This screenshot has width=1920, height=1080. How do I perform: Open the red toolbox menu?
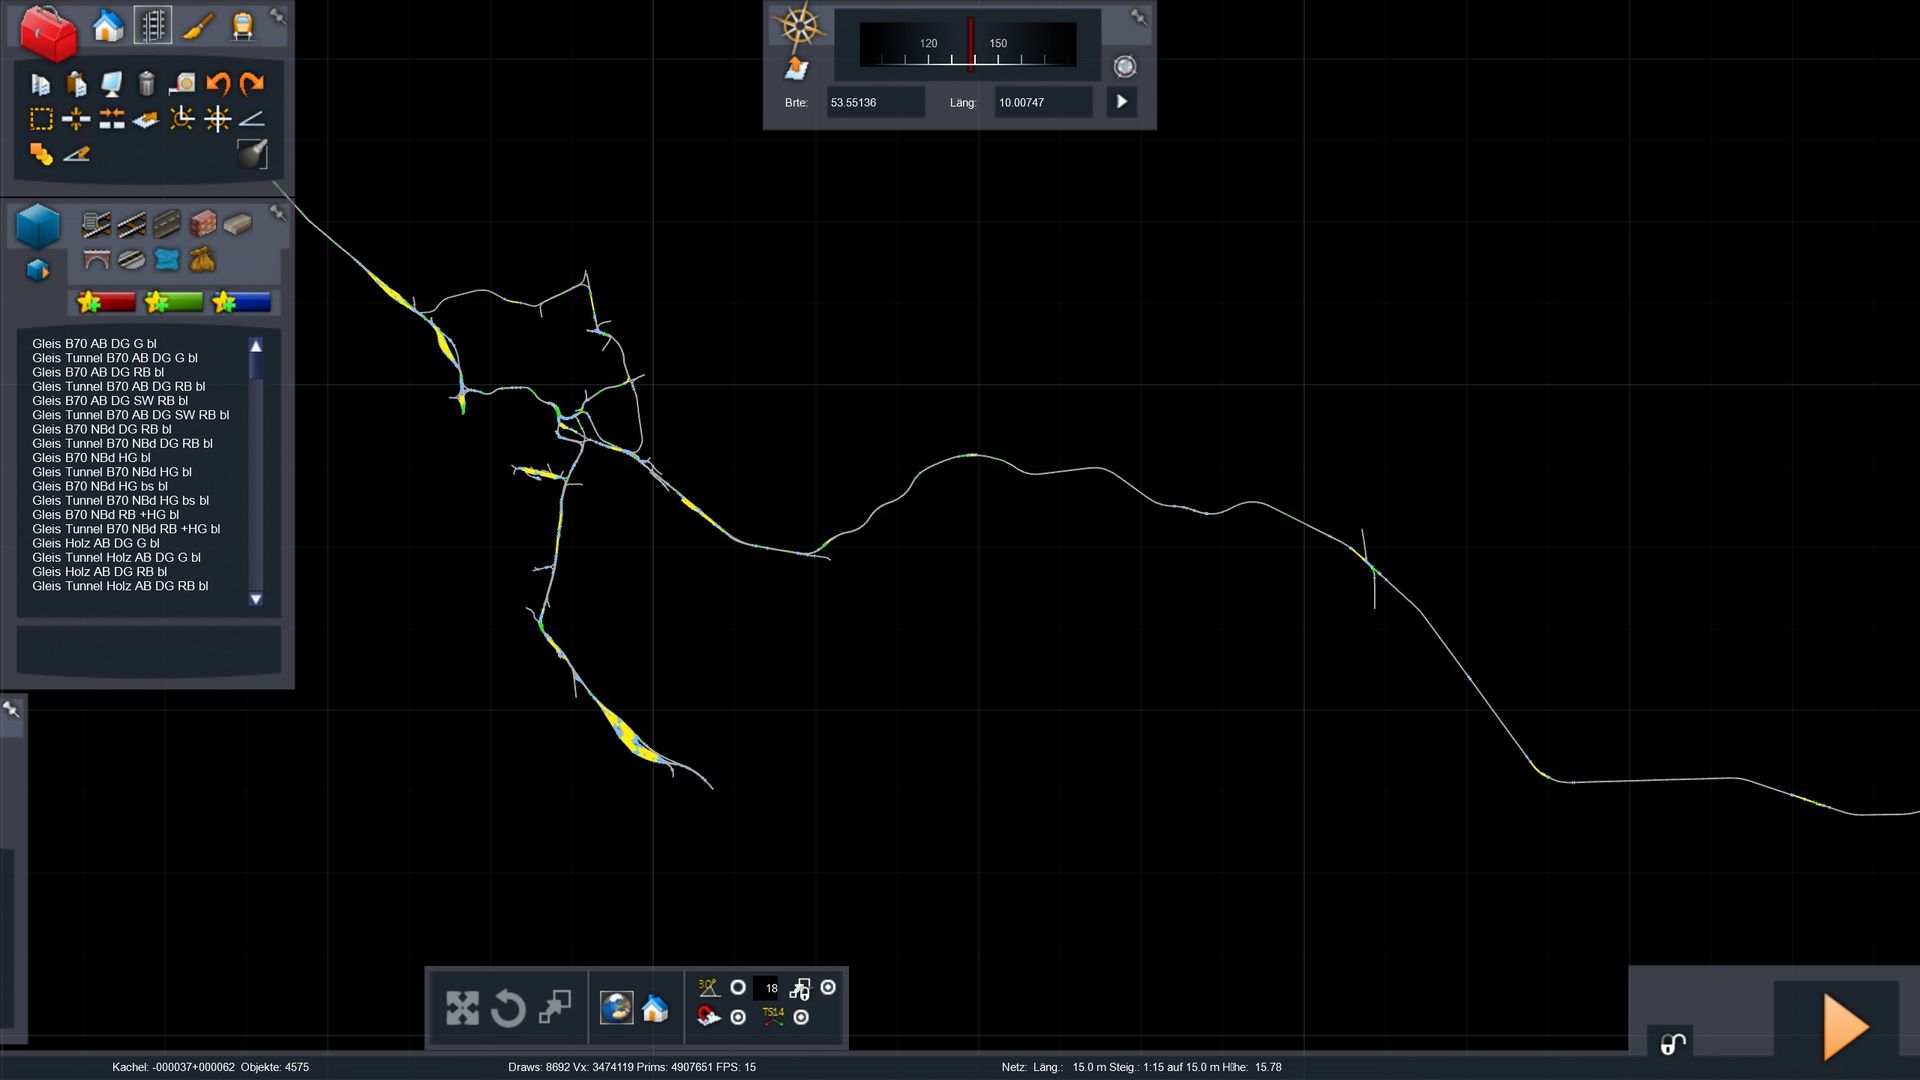pyautogui.click(x=48, y=32)
